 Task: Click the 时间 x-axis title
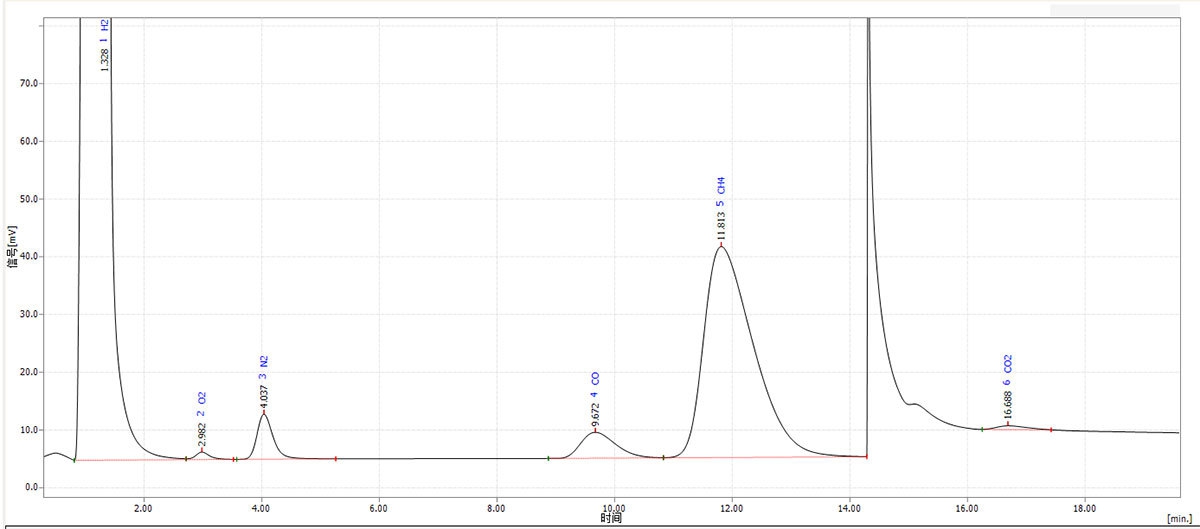click(x=611, y=518)
